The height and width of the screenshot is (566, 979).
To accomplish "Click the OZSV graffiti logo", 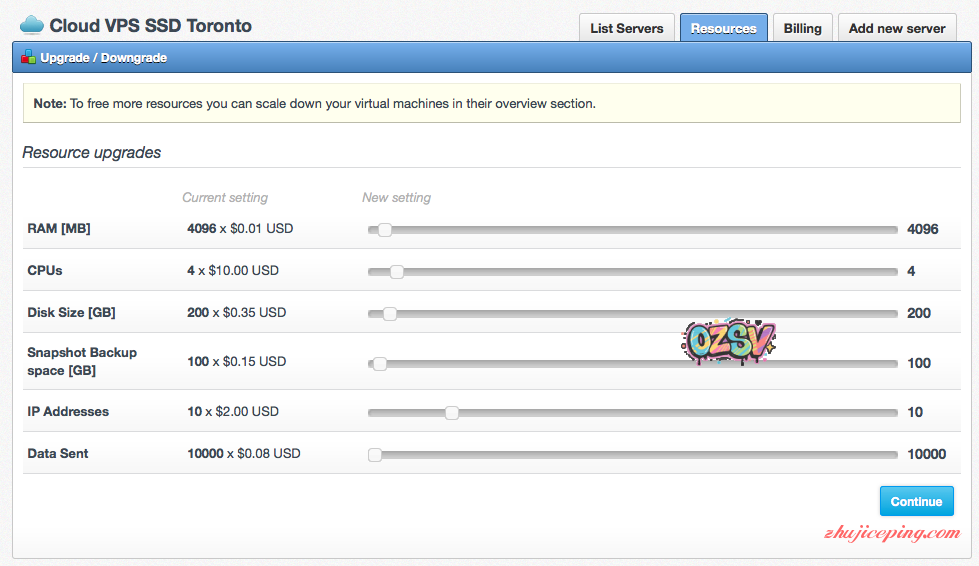I will point(728,342).
